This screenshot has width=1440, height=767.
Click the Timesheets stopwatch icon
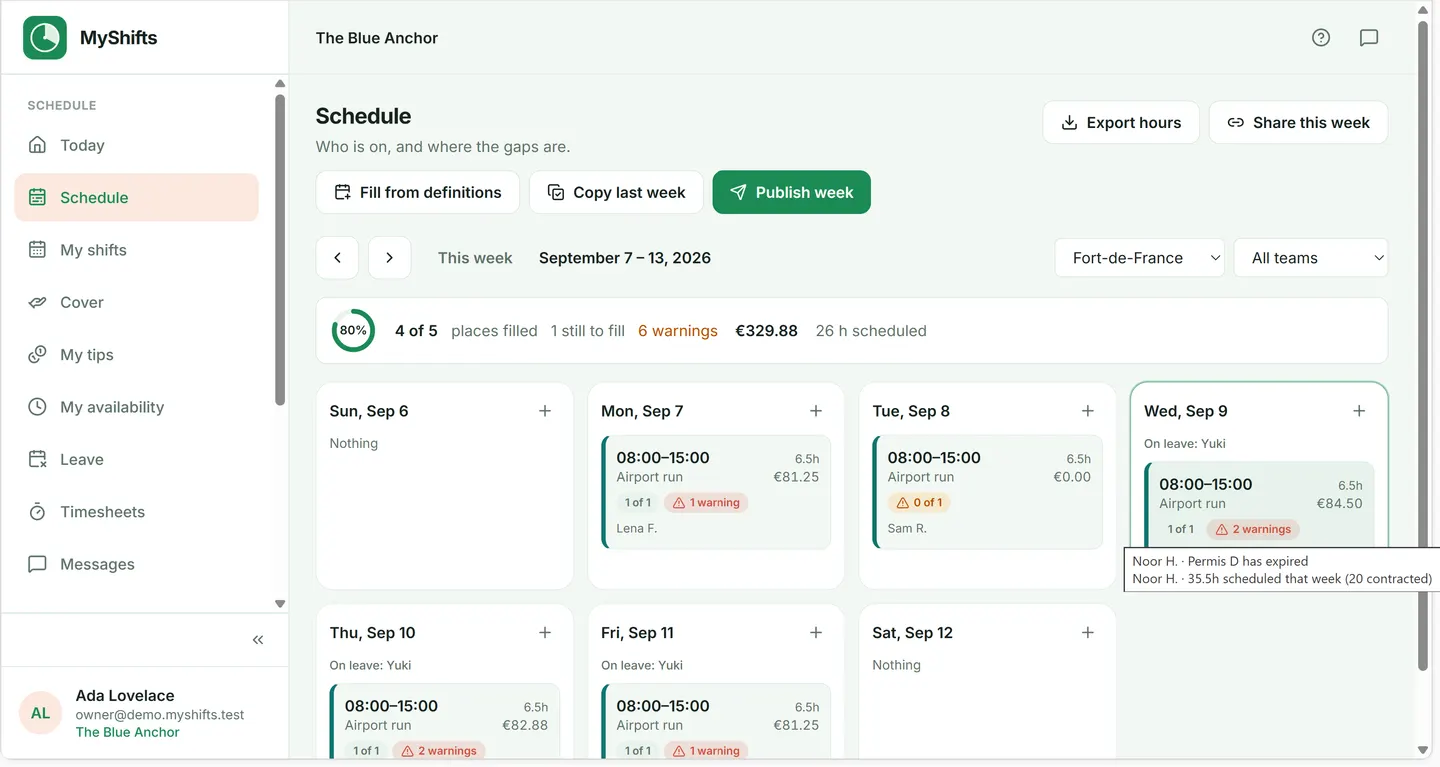[37, 512]
